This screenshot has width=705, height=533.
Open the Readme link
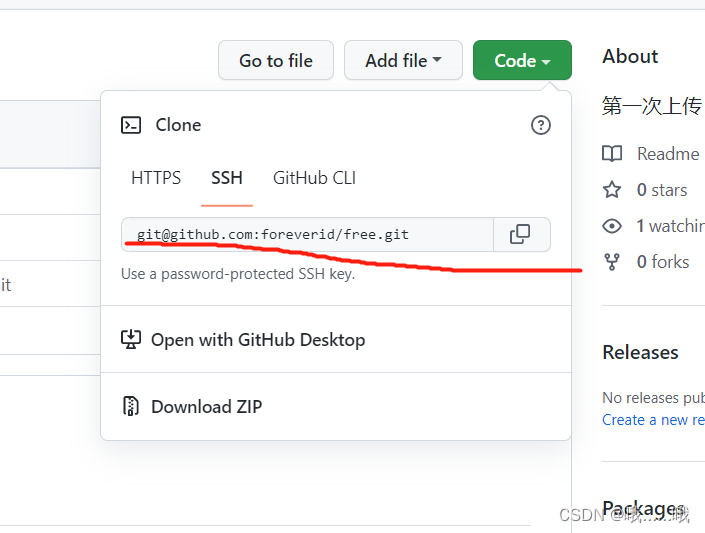coord(668,154)
